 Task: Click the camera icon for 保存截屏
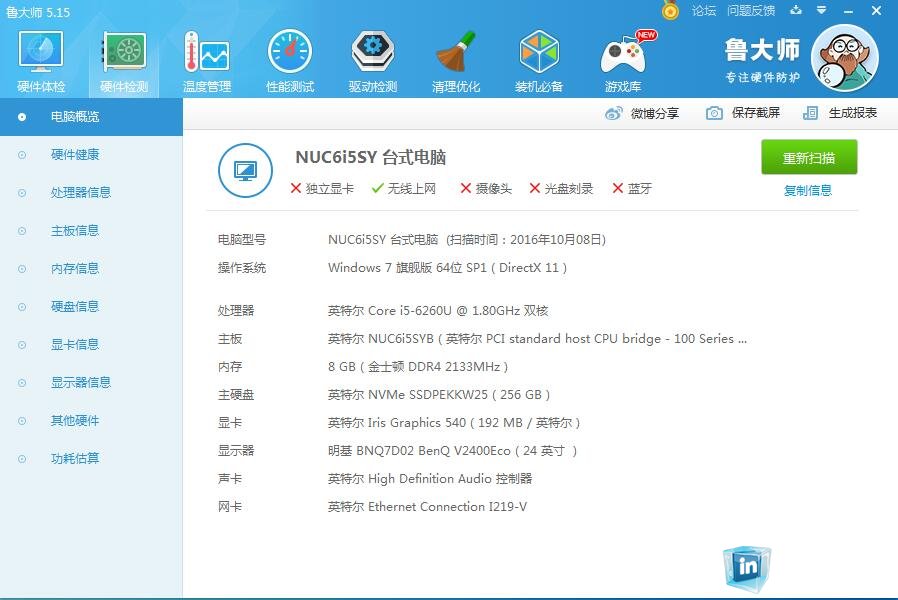[x=714, y=113]
